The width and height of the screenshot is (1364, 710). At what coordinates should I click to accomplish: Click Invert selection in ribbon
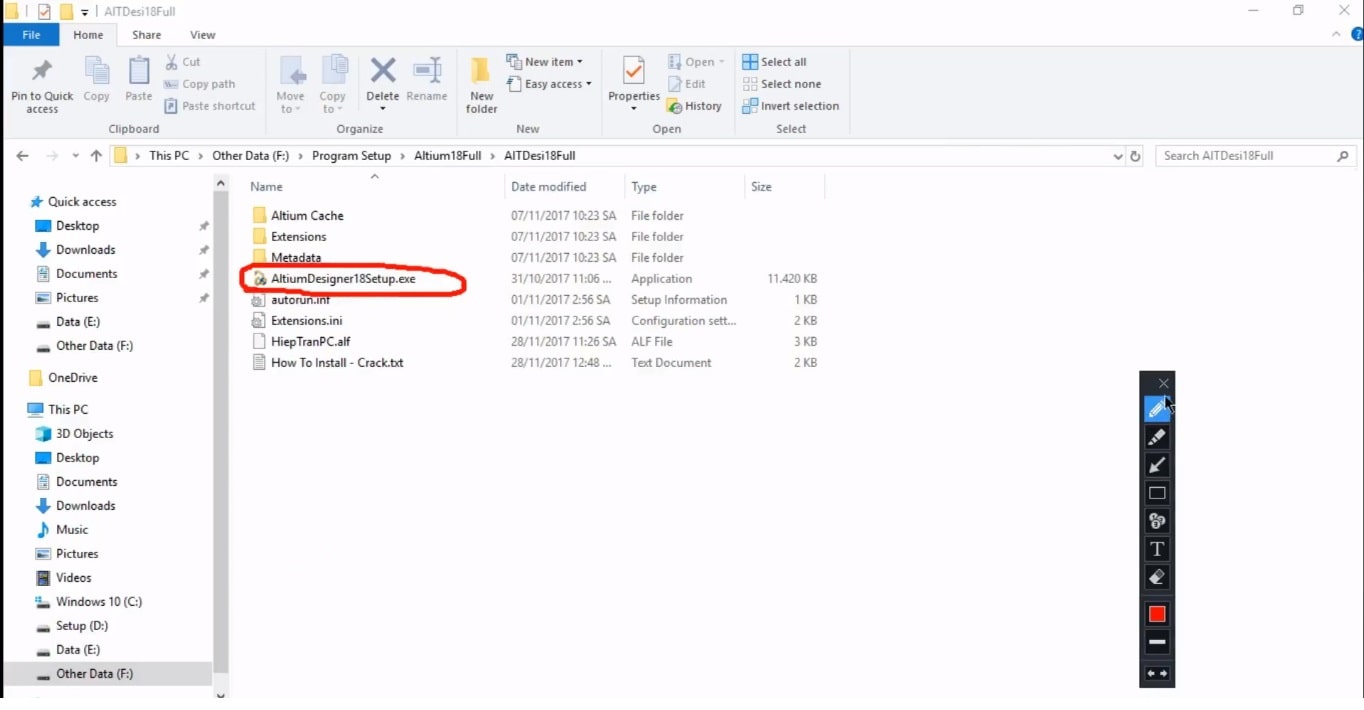click(x=791, y=106)
